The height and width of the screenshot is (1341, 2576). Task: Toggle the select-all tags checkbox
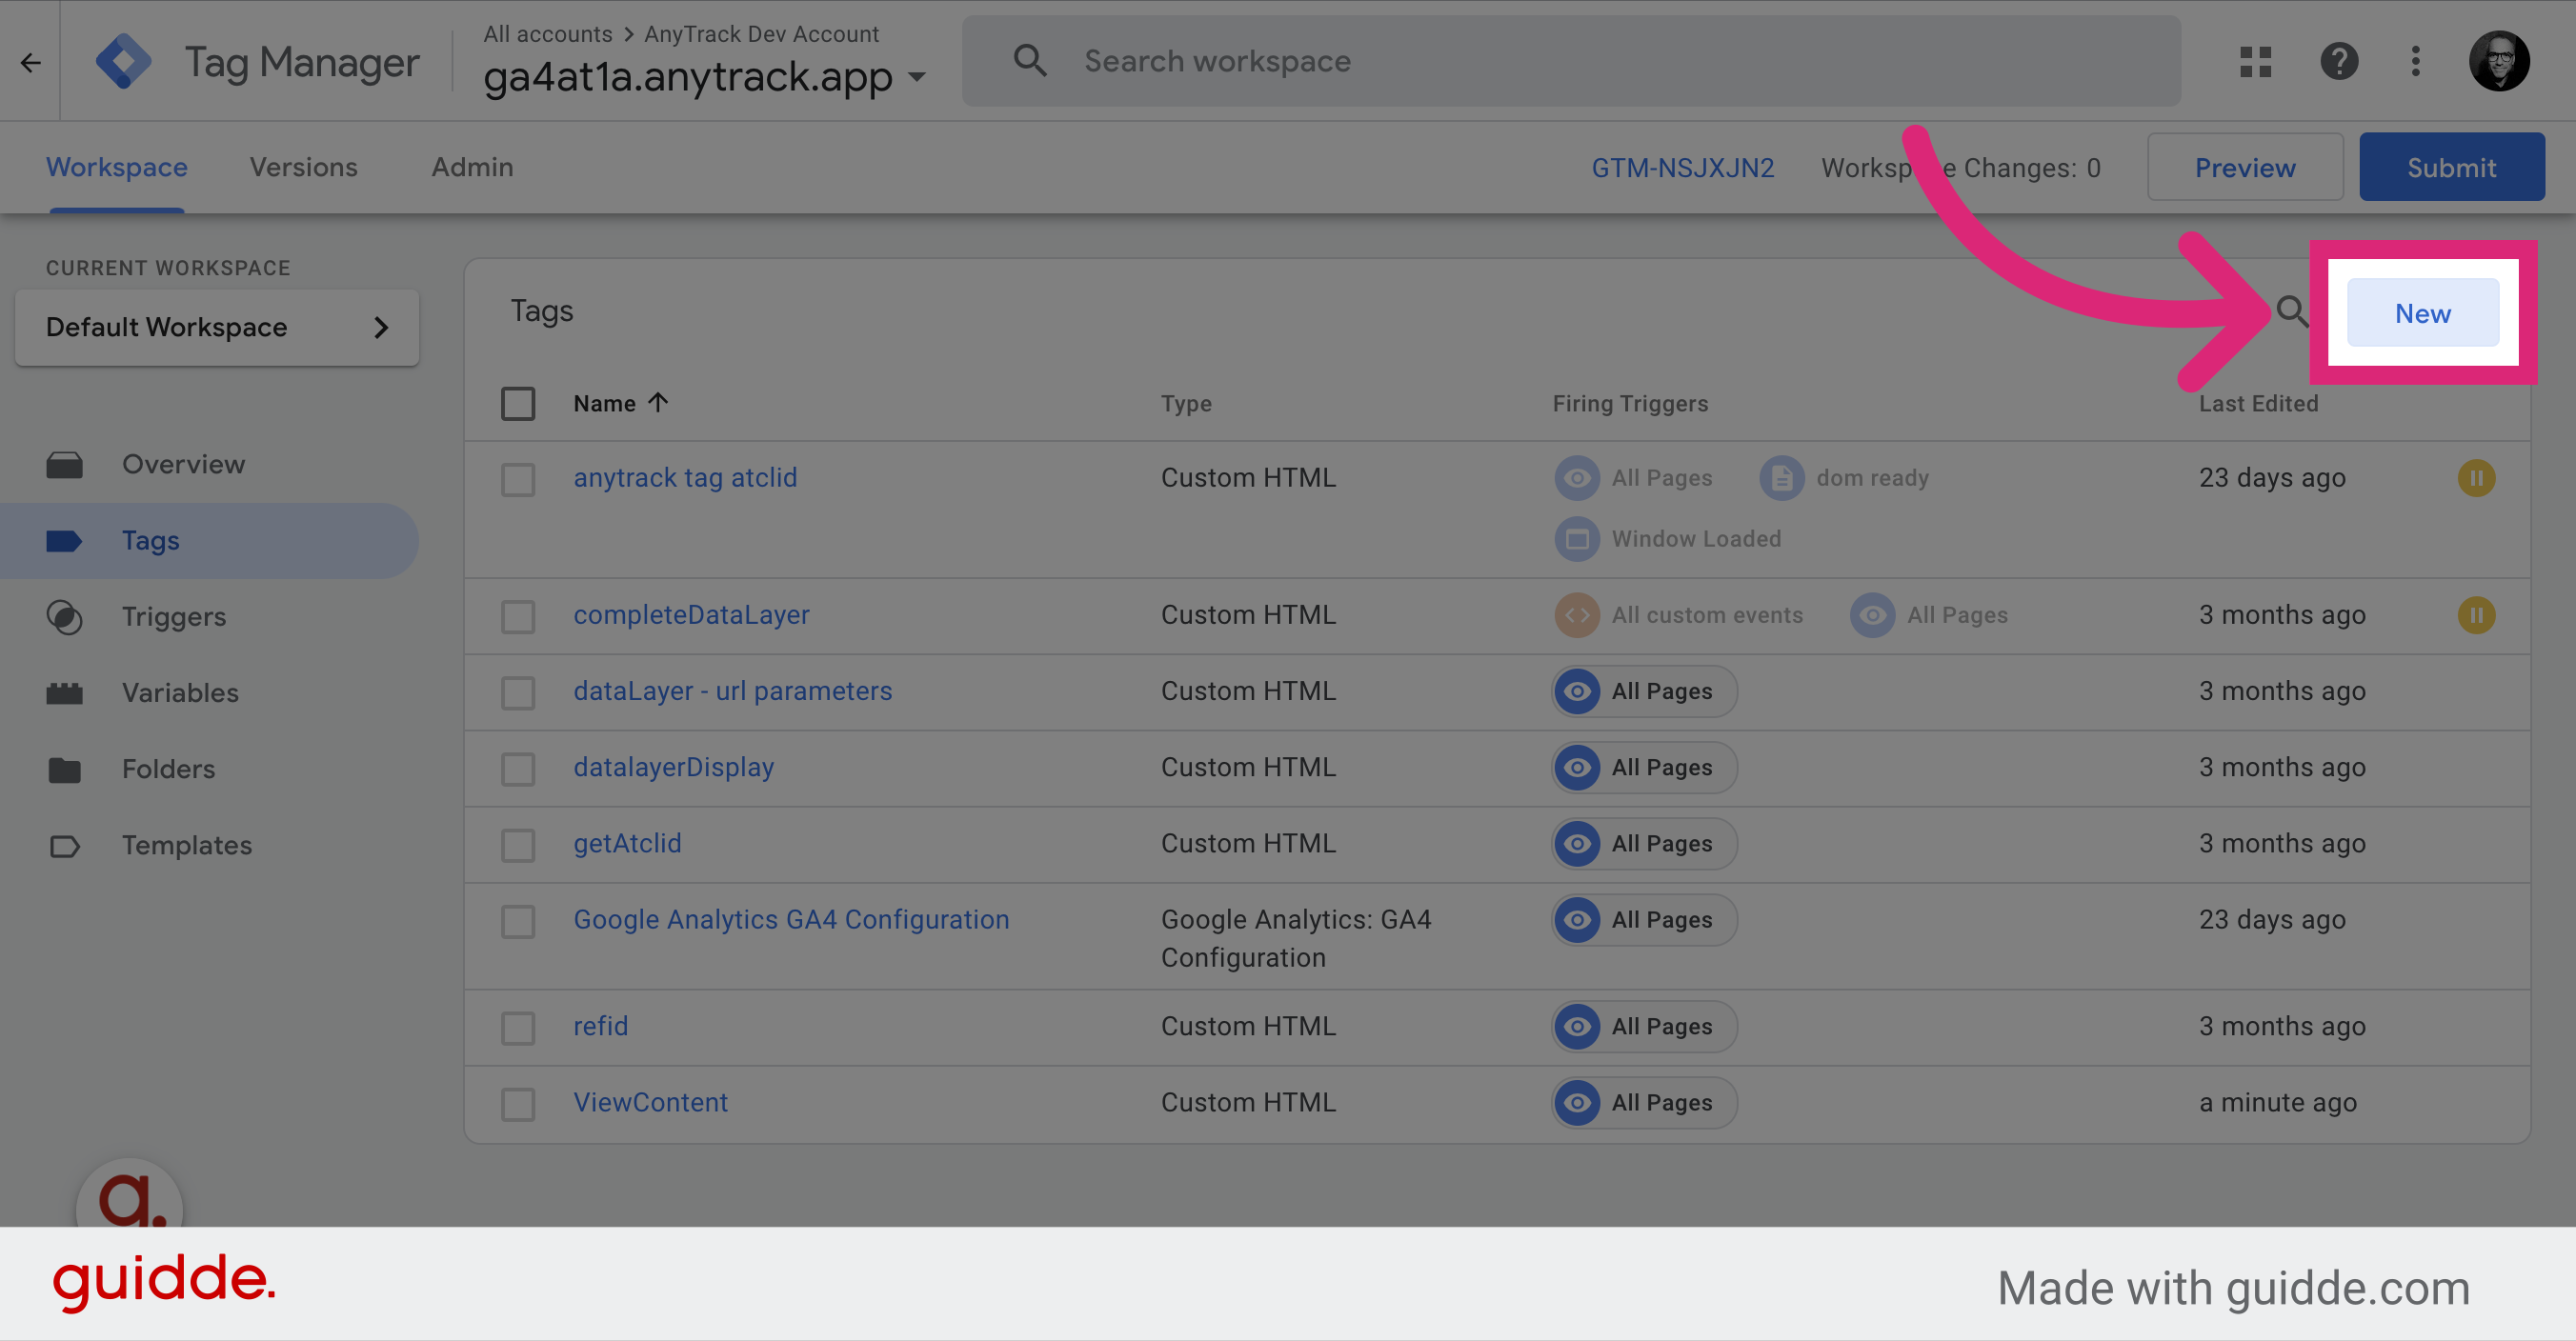[x=518, y=404]
